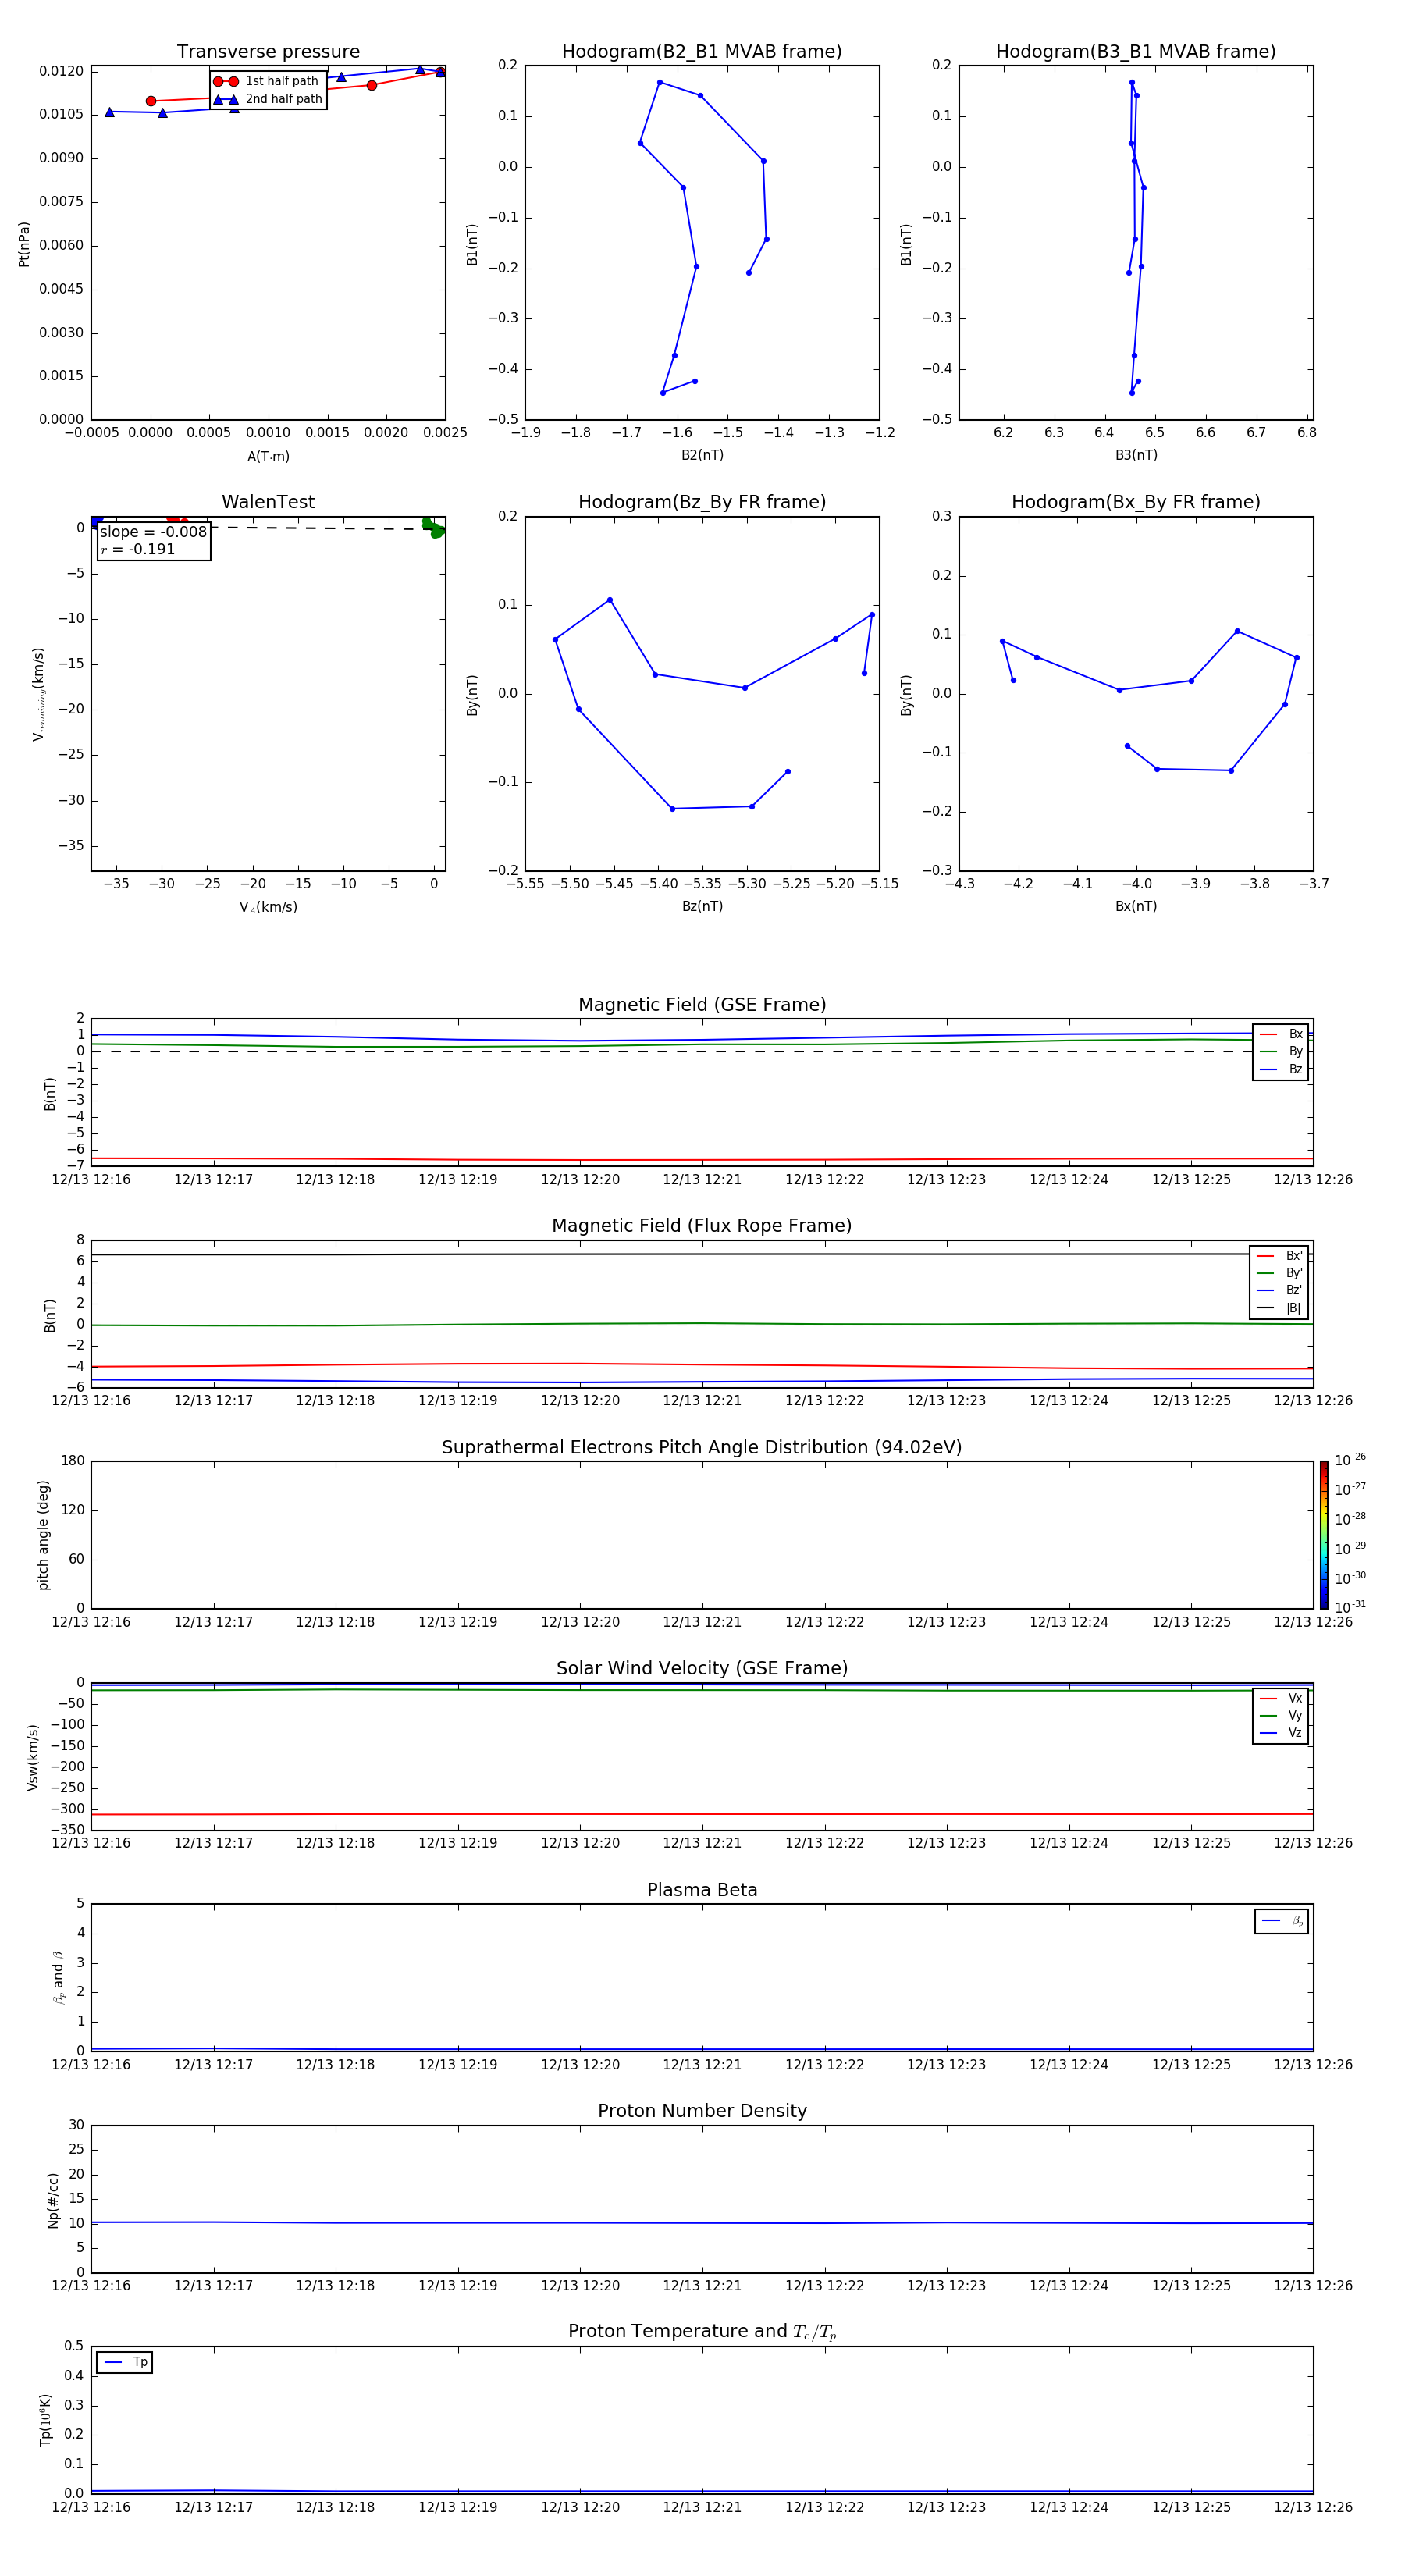
Task: Click the 'B2(nT)' x-axis label
Action: pyautogui.click(x=702, y=455)
